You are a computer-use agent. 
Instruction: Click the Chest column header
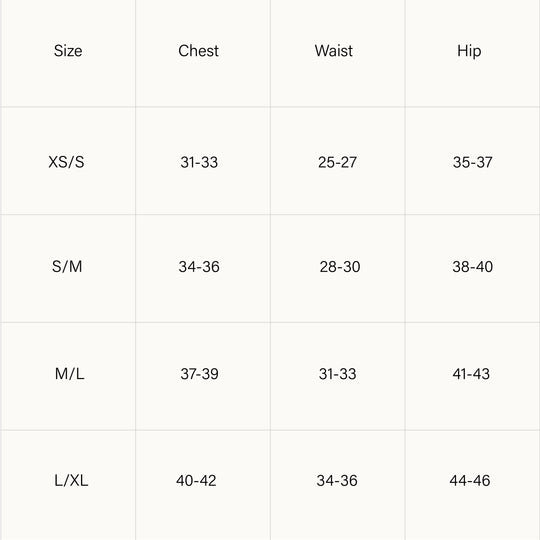coord(198,51)
